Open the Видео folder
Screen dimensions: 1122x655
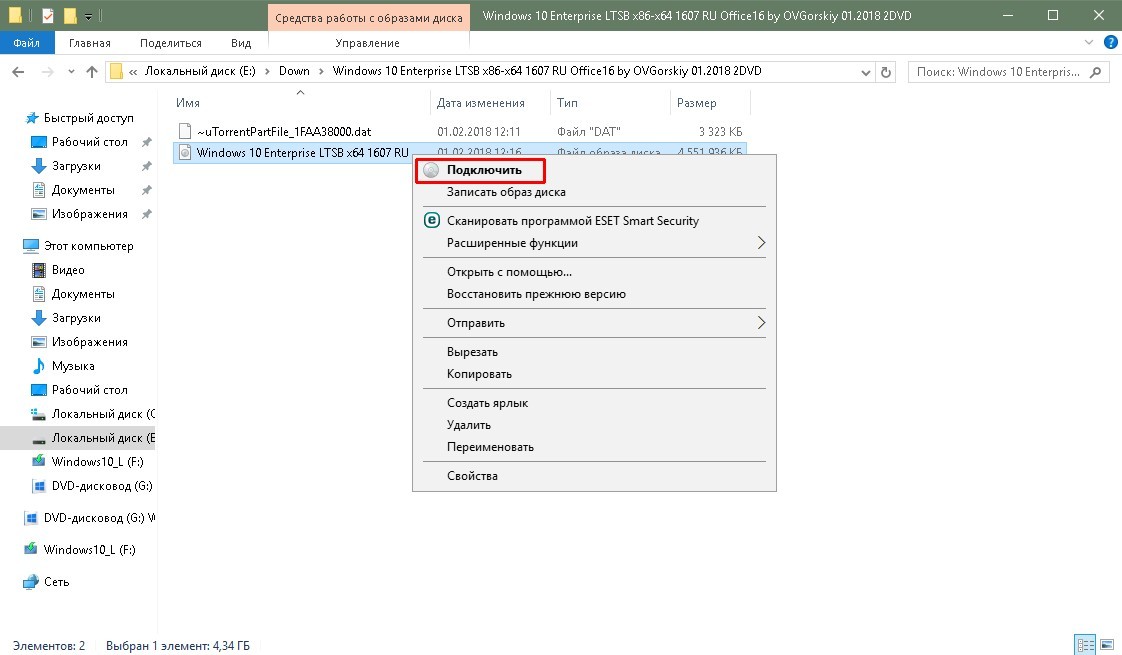(x=68, y=270)
